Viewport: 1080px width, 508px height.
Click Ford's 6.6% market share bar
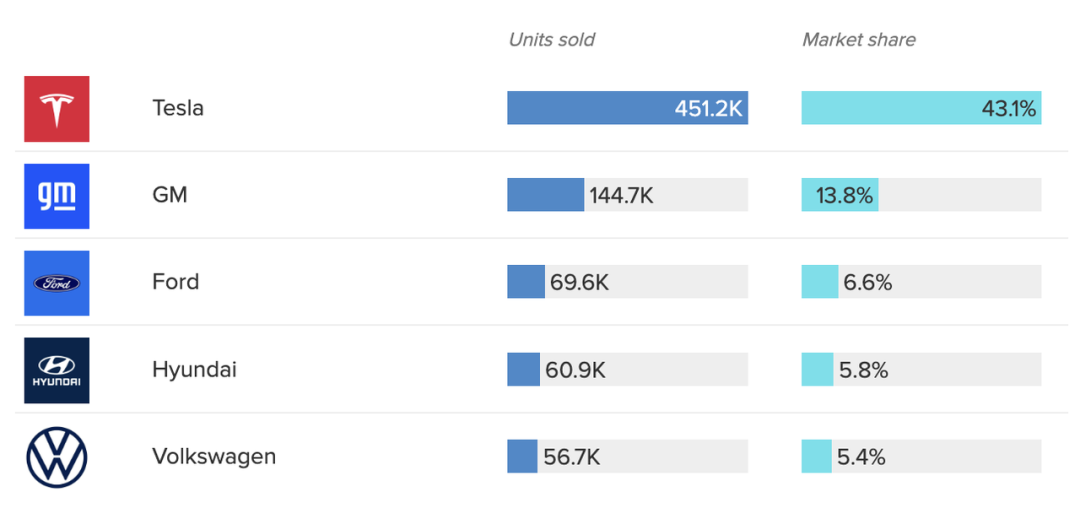[820, 282]
